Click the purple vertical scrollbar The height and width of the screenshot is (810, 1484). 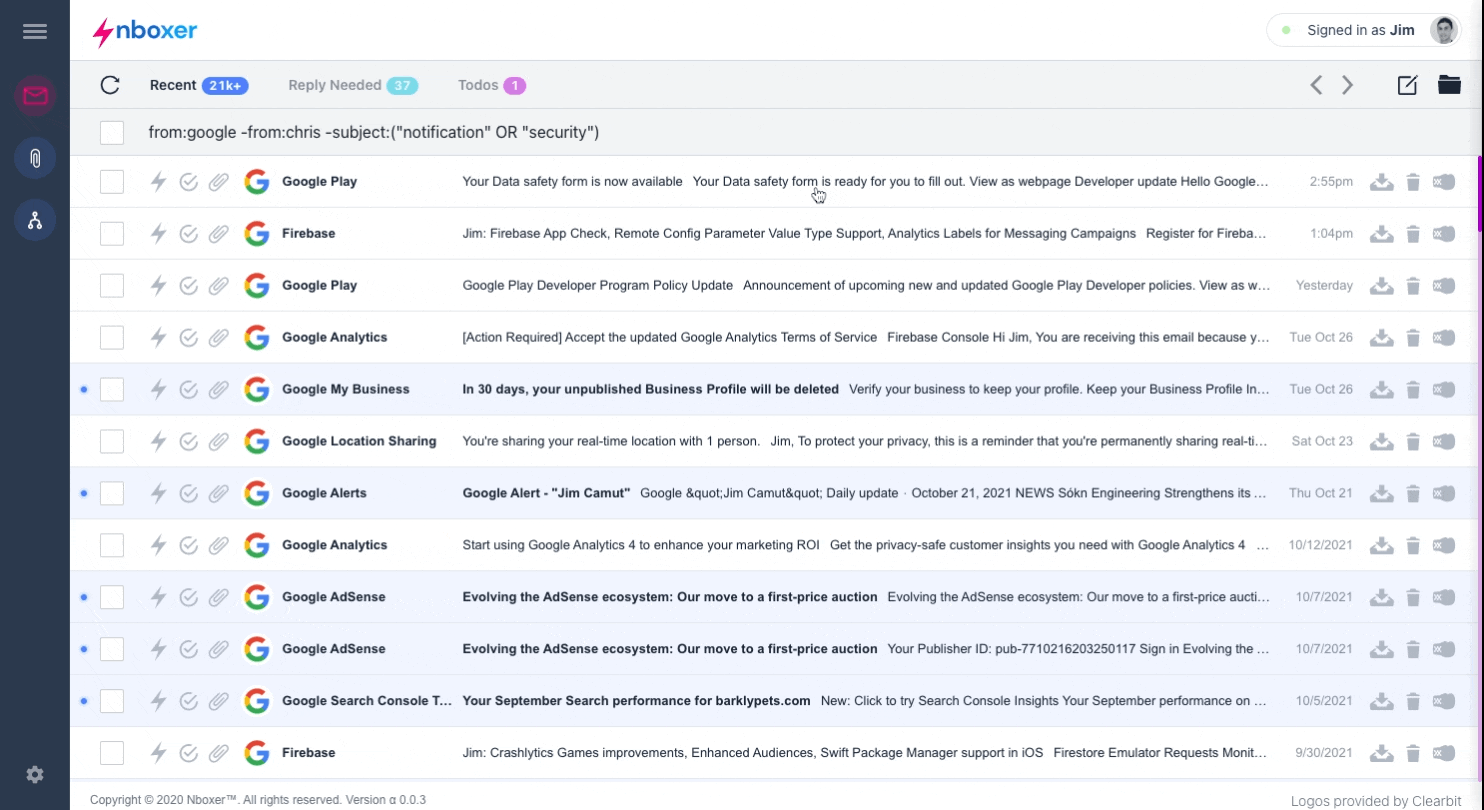[1480, 193]
